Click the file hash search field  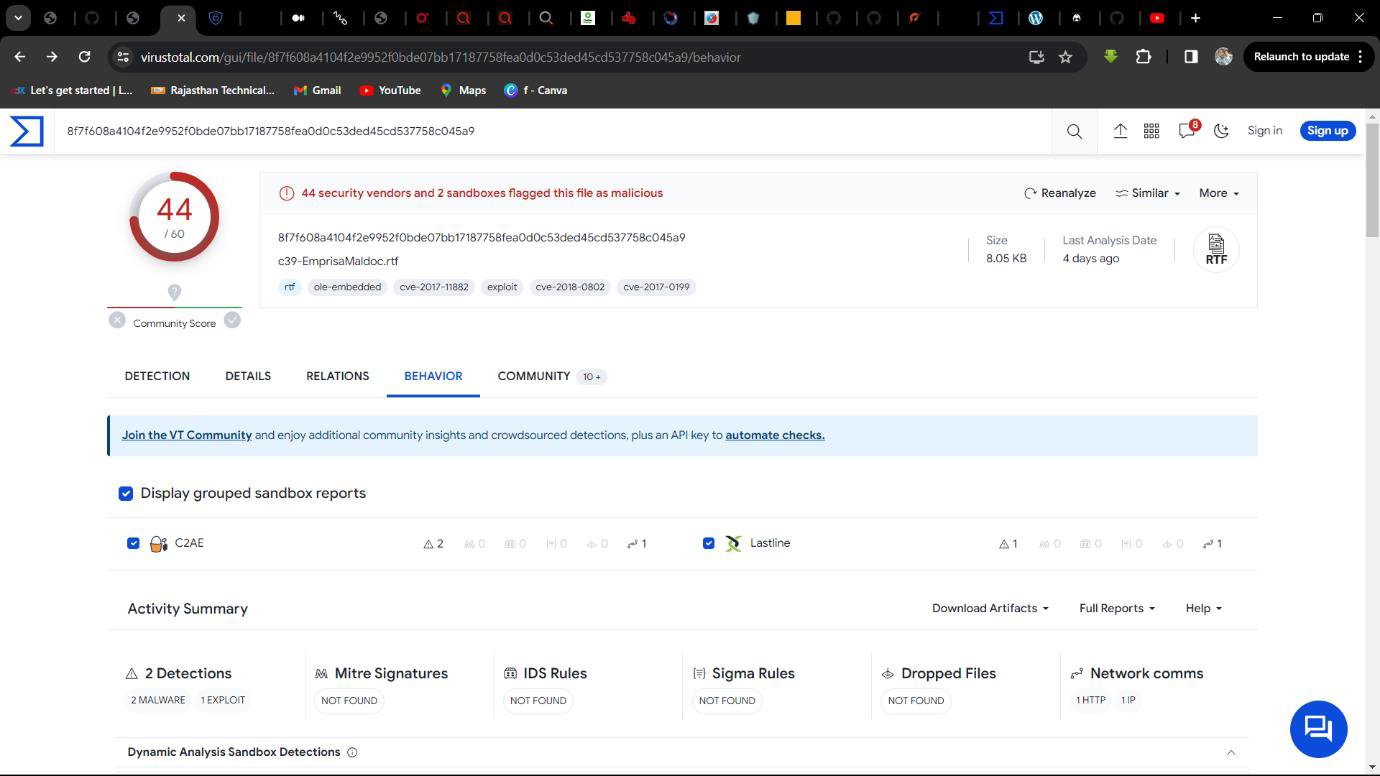pyautogui.click(x=550, y=131)
